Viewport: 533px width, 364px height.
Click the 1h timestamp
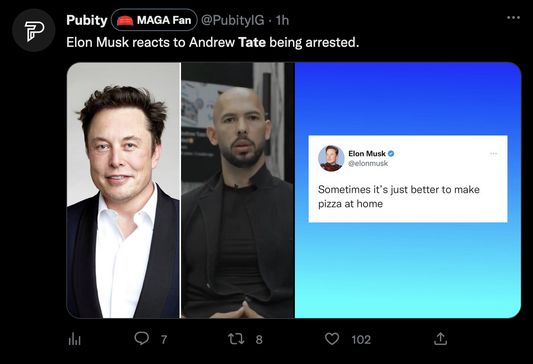click(x=282, y=20)
